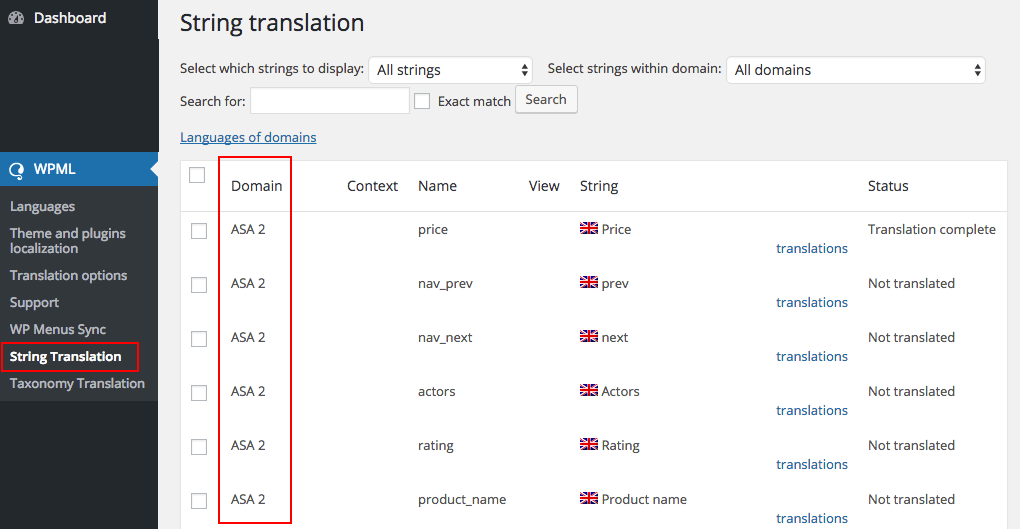Click the nav_next name cell
Screen dimensions: 1020x529
click(445, 338)
